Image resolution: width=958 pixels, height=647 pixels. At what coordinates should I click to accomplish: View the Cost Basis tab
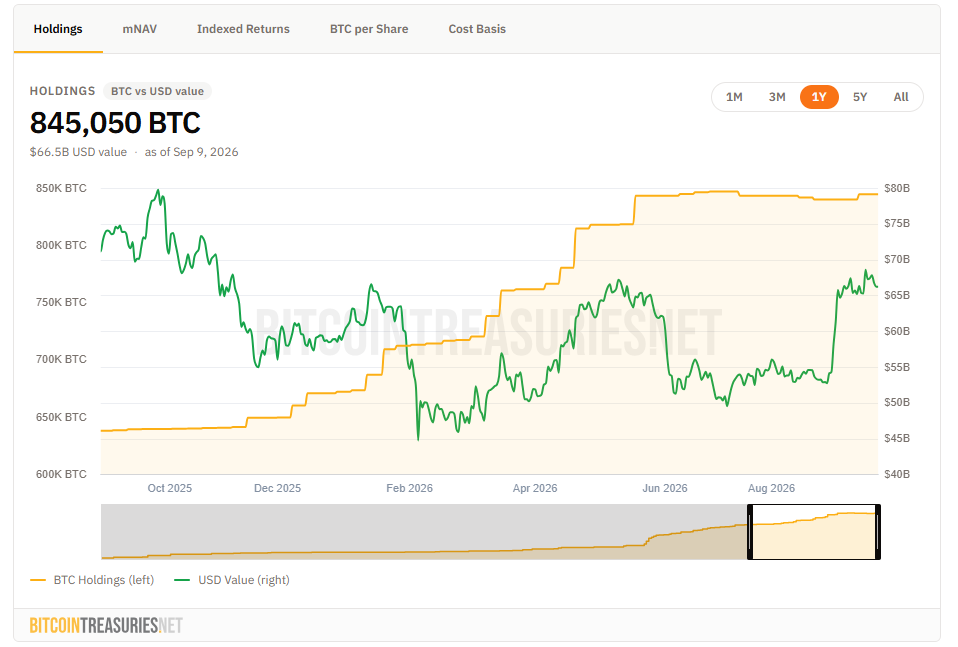tap(477, 29)
